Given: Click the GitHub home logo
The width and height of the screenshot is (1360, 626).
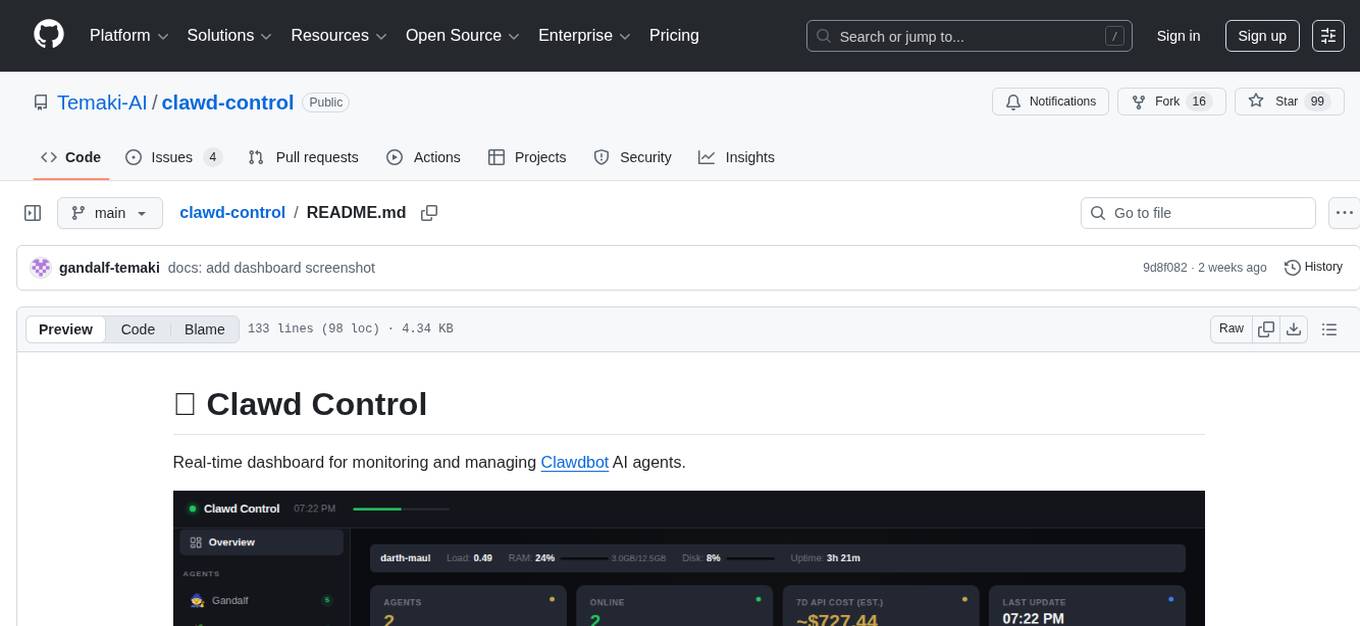Looking at the screenshot, I should click(48, 34).
